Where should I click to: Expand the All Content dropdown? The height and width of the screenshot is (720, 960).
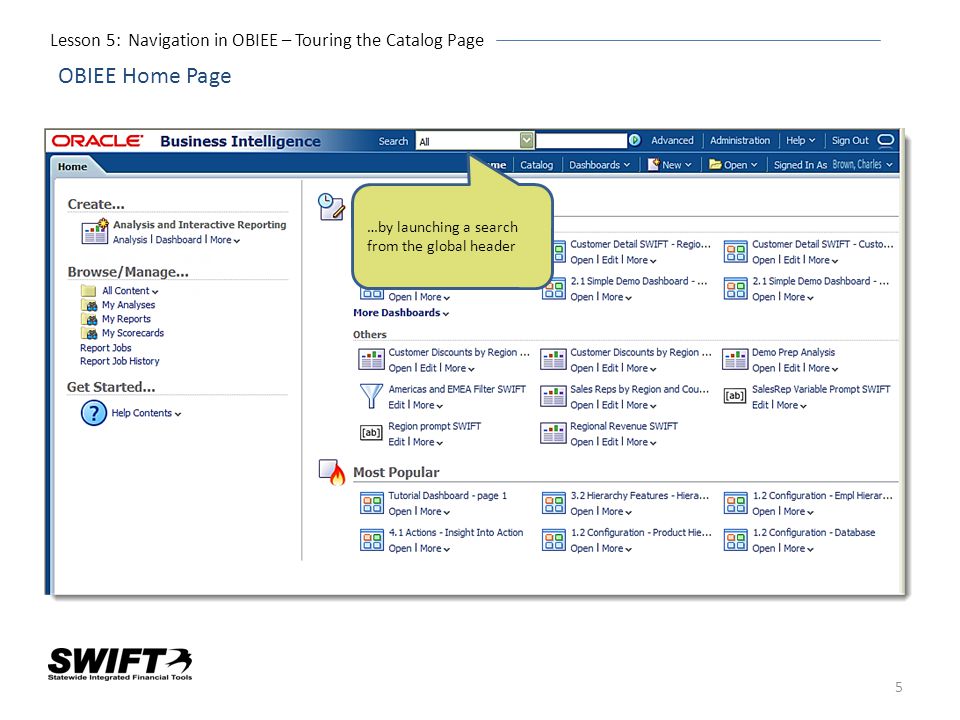[x=130, y=291]
